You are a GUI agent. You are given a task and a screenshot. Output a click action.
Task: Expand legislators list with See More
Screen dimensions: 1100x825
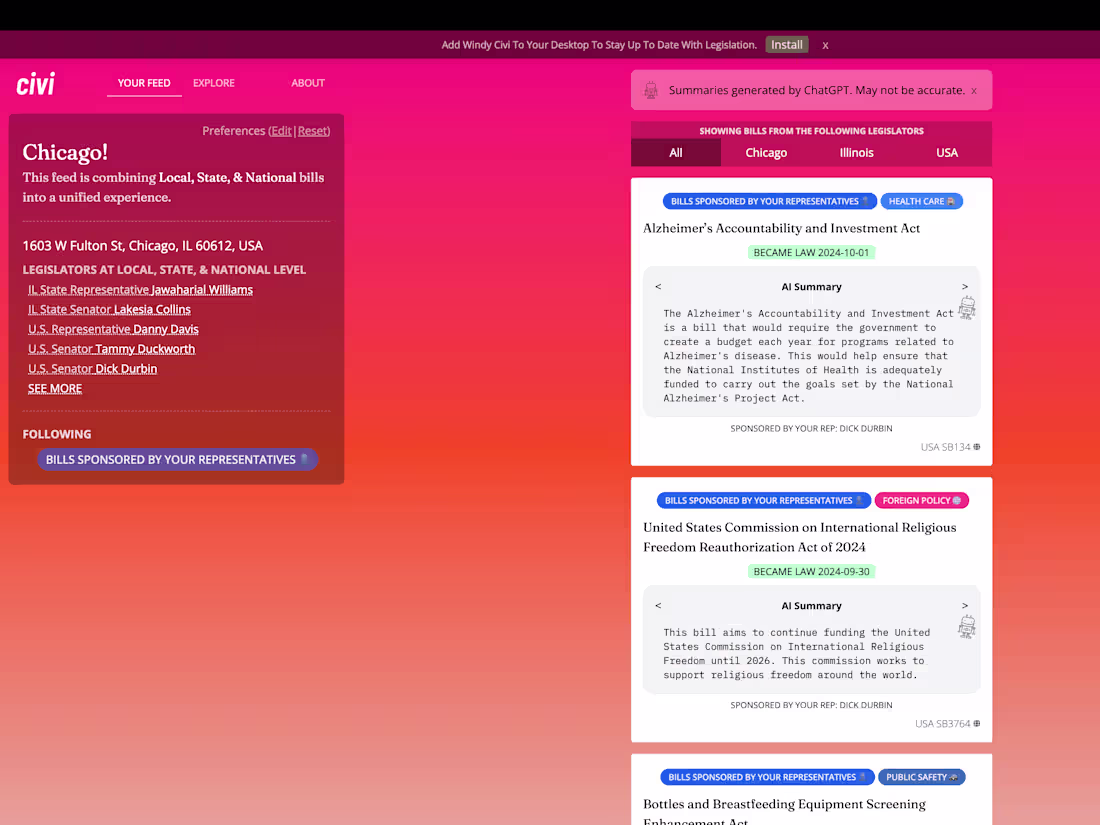click(x=55, y=388)
